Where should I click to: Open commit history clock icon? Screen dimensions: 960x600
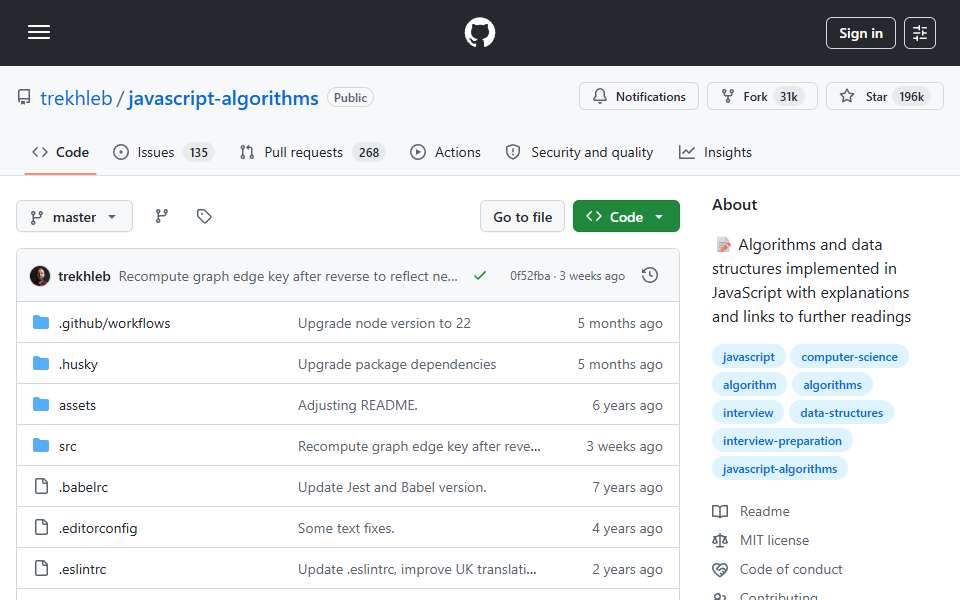point(650,276)
